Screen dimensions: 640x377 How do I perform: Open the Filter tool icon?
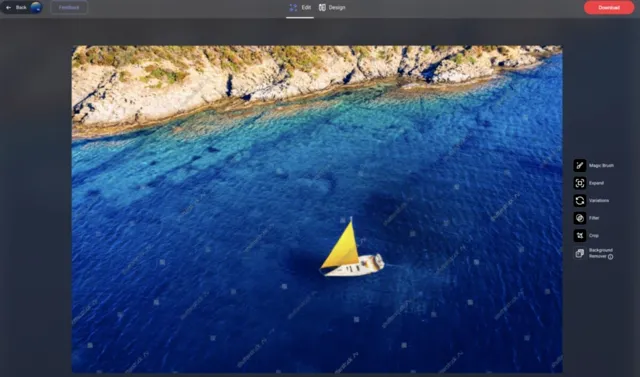point(580,218)
